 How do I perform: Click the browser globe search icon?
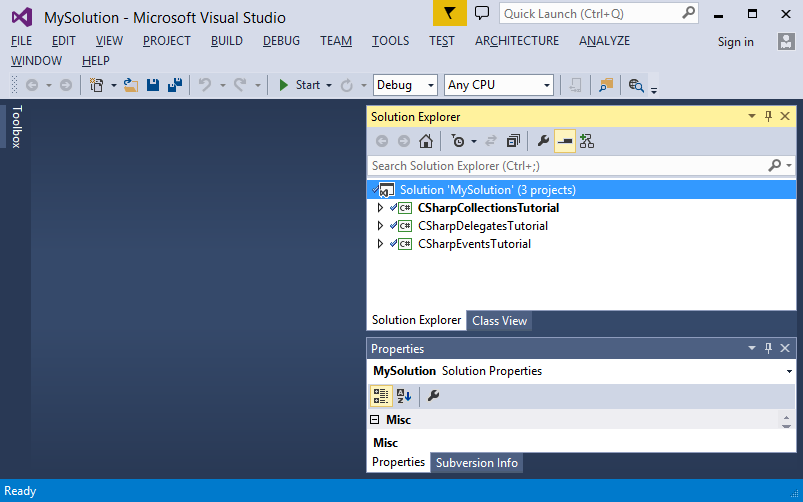[636, 85]
